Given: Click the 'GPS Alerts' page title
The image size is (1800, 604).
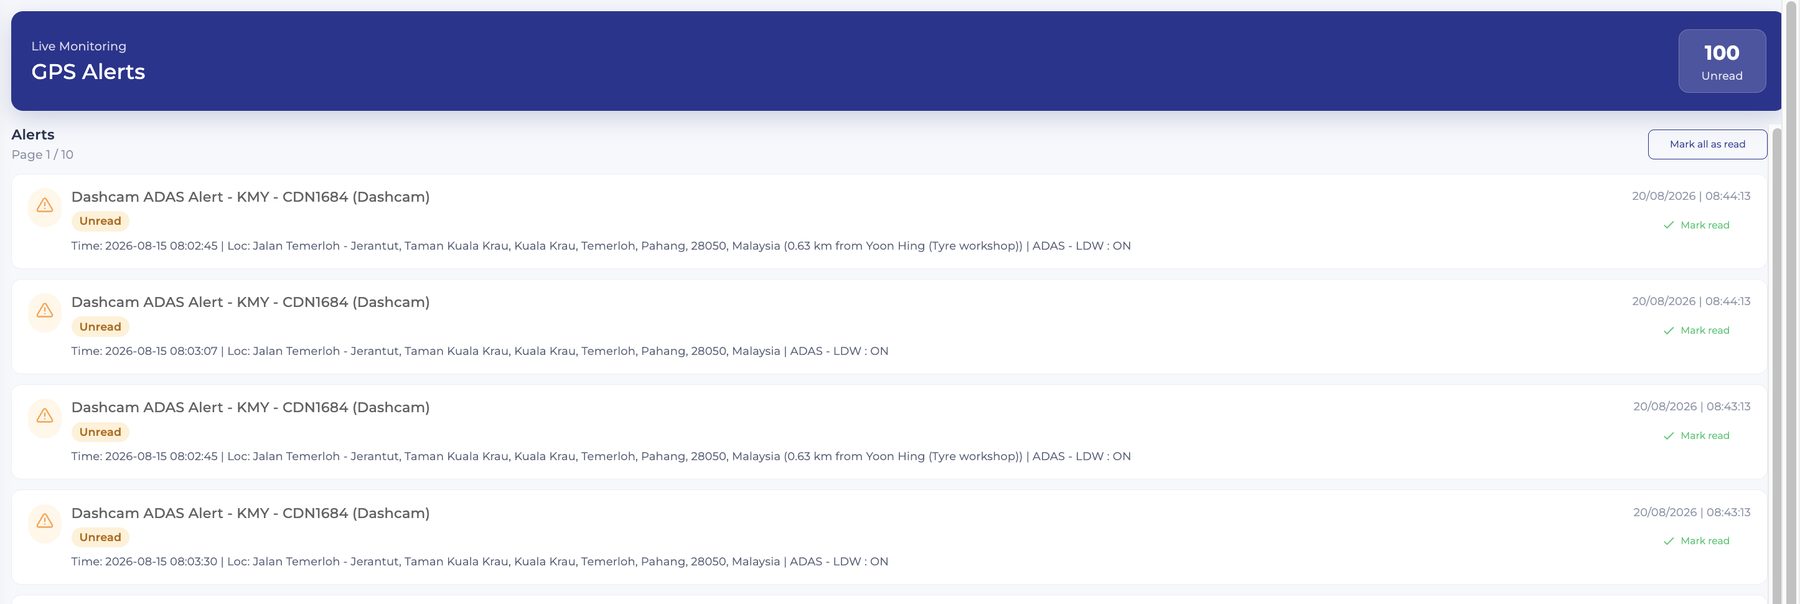Looking at the screenshot, I should point(88,72).
